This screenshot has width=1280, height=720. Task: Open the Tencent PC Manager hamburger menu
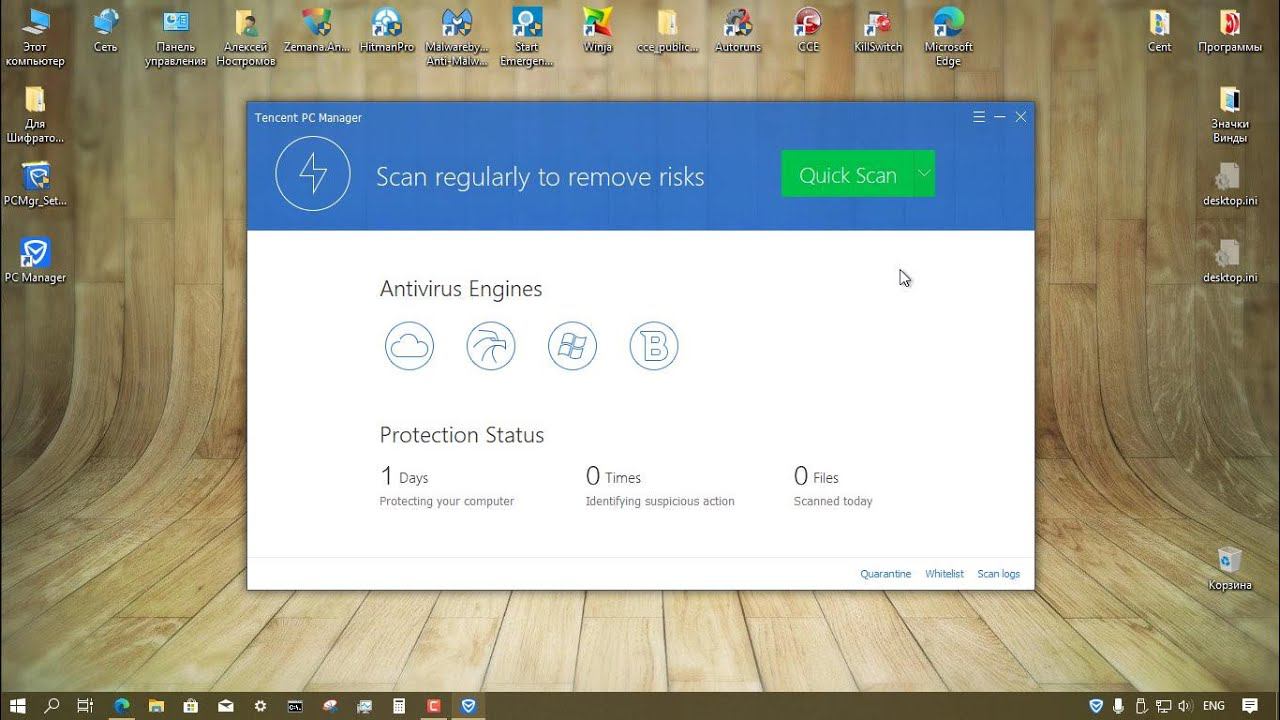click(979, 117)
